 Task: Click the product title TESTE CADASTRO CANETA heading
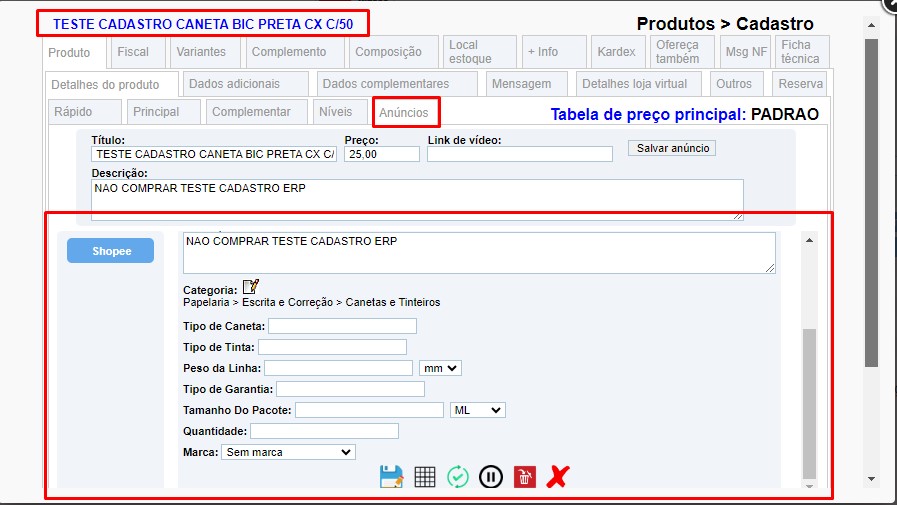click(203, 24)
